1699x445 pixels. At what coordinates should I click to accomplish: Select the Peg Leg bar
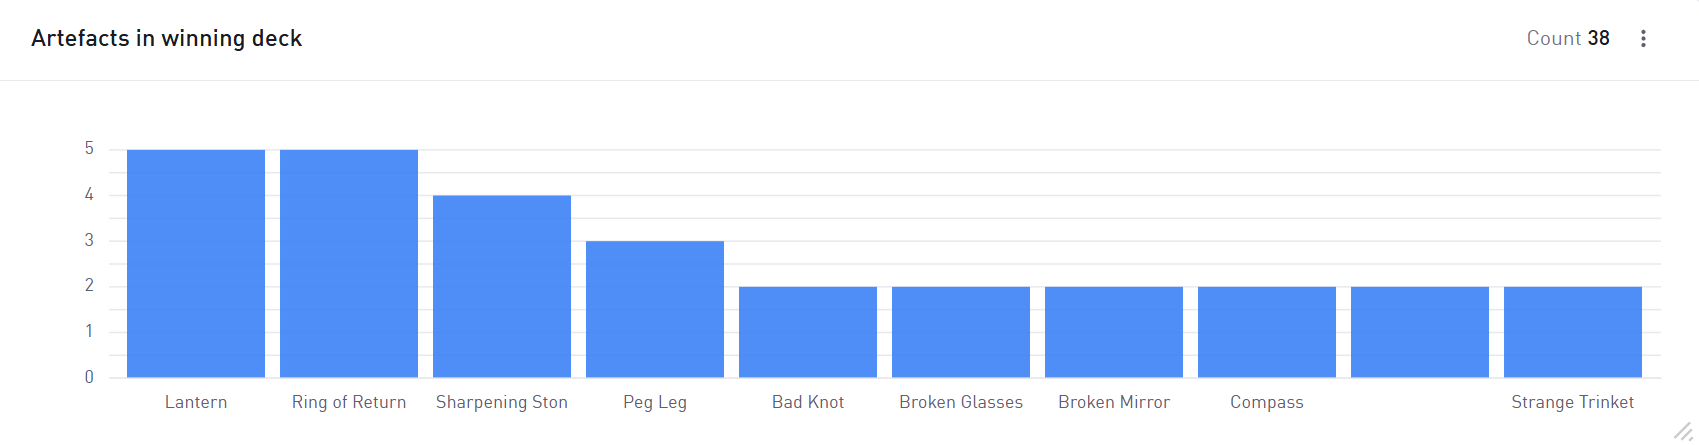(655, 309)
